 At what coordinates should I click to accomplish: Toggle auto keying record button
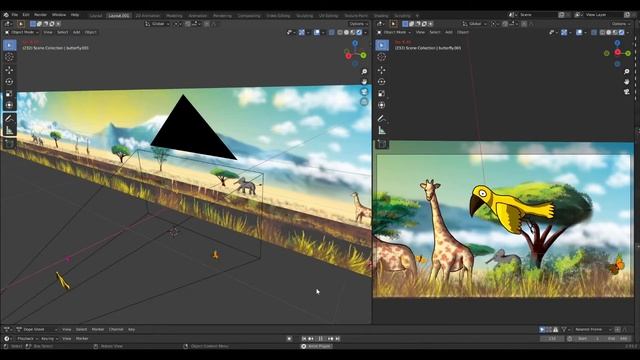pos(289,339)
